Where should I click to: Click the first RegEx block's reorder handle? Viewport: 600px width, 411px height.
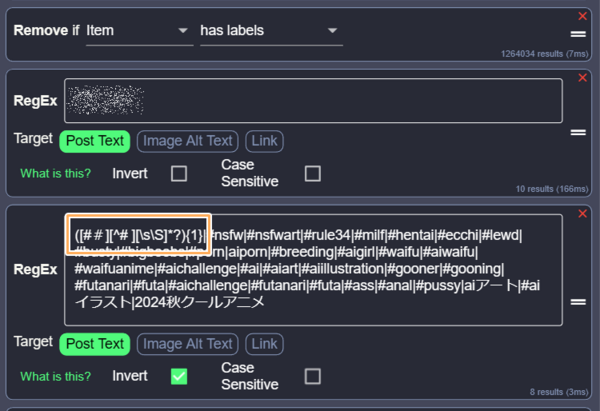[x=577, y=131]
